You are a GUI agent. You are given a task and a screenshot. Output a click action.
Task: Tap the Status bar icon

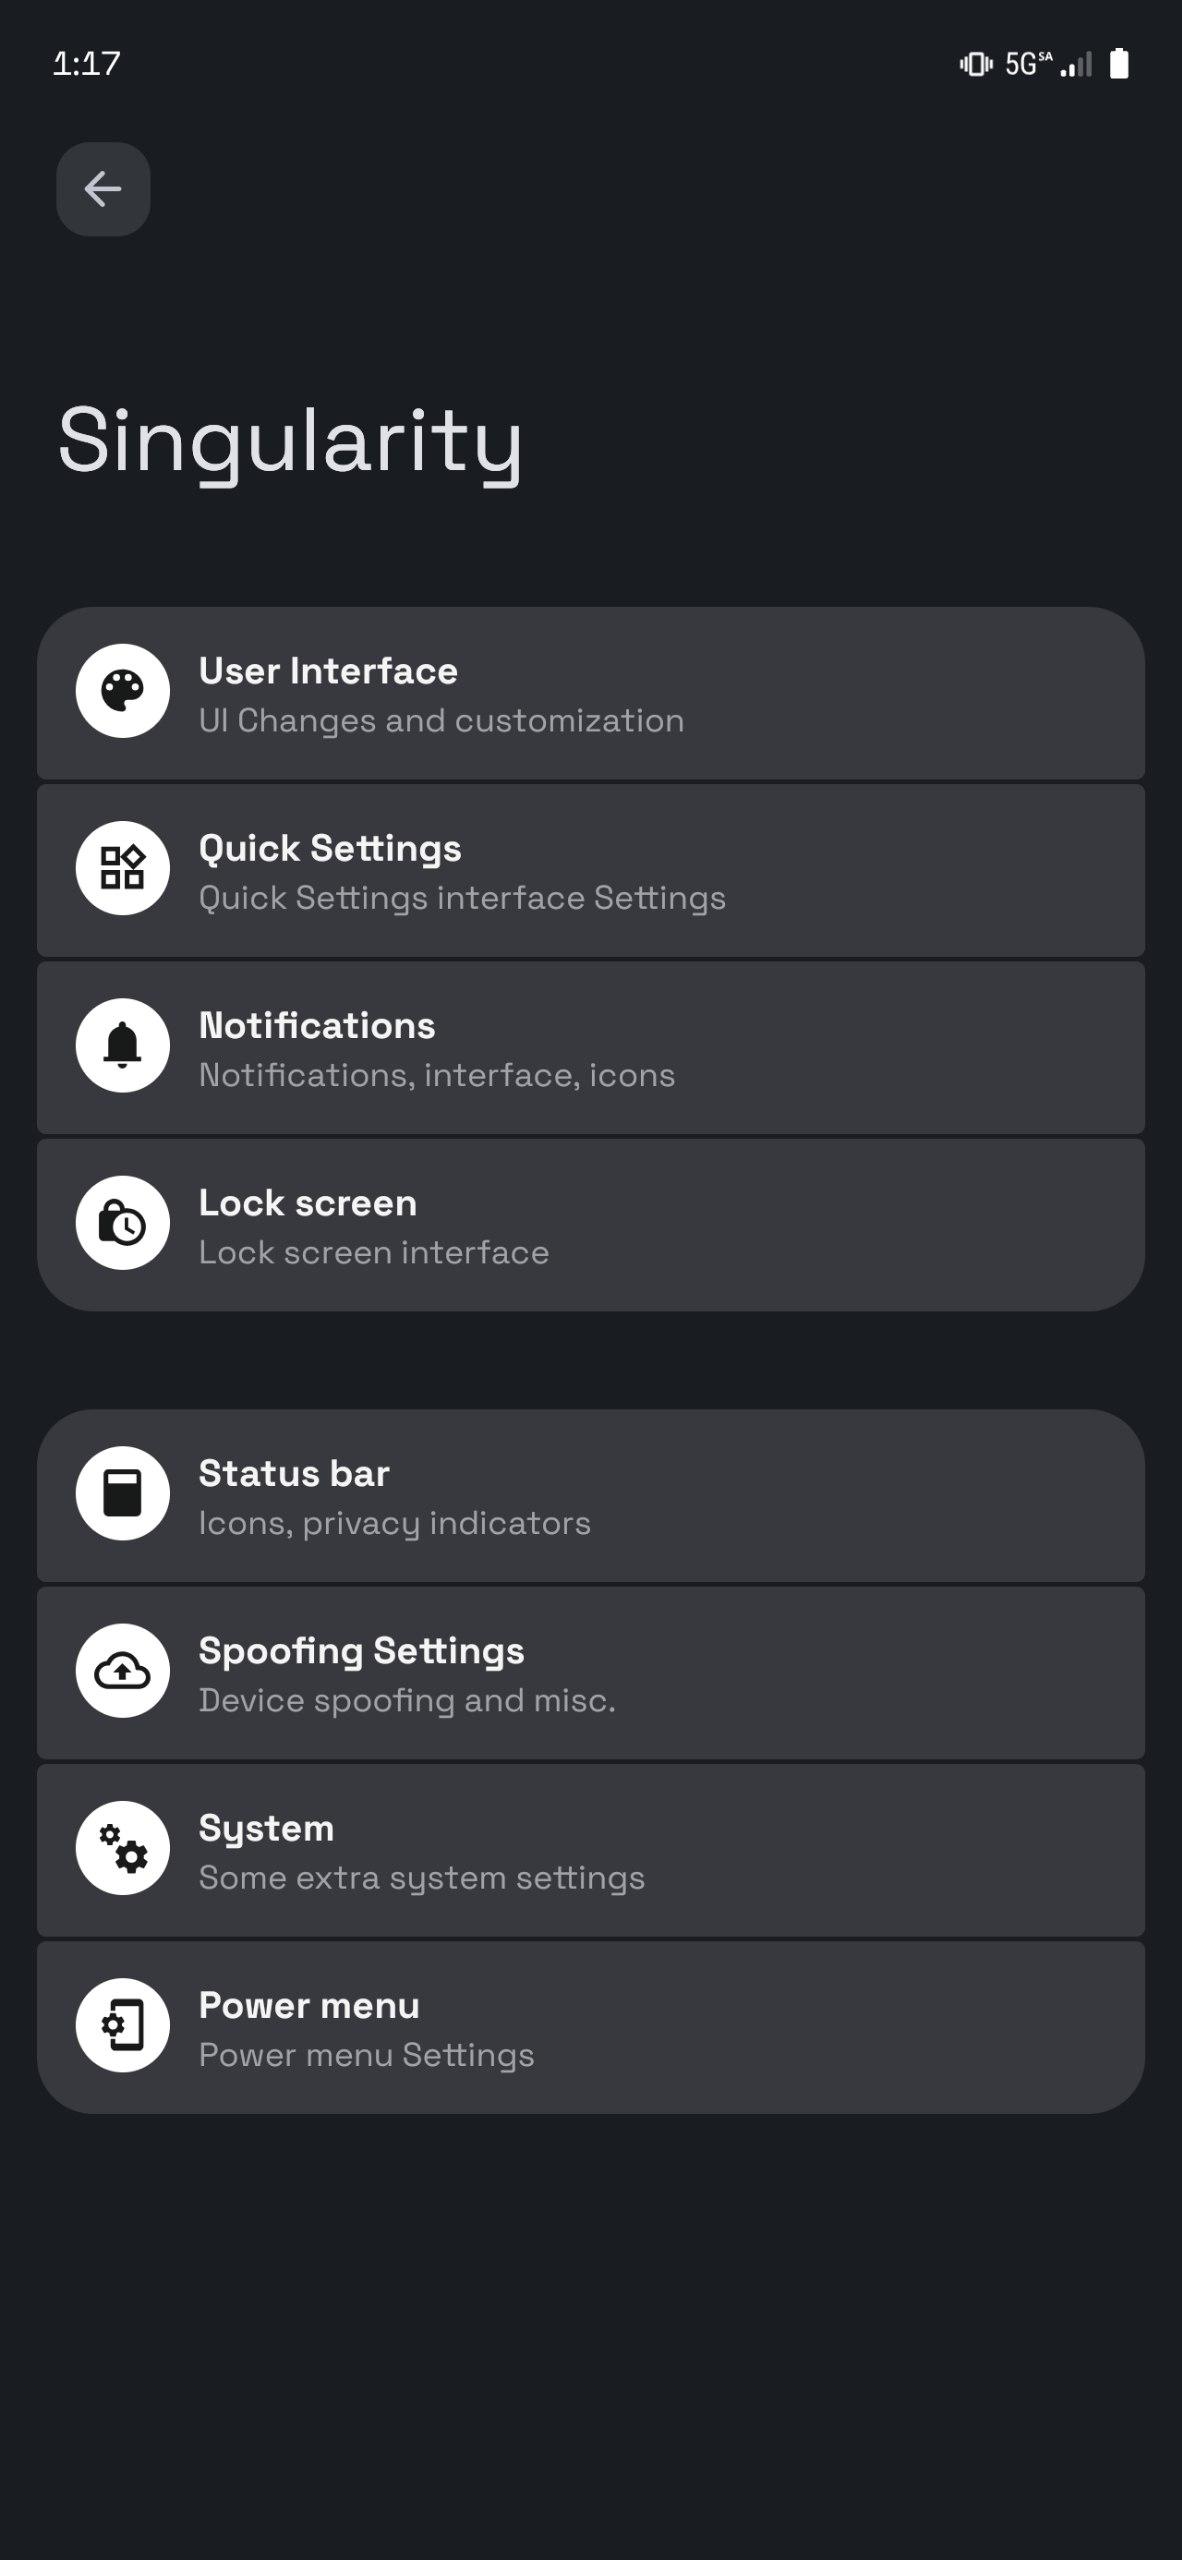123,1493
